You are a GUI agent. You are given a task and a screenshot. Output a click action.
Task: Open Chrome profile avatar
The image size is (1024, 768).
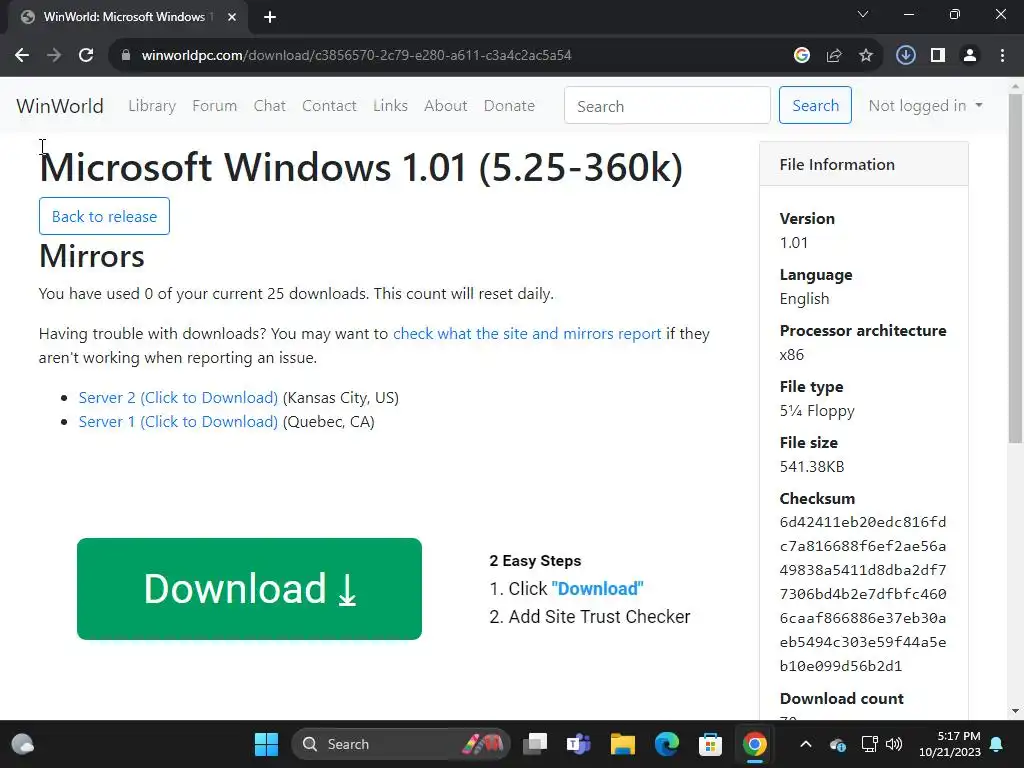click(970, 56)
